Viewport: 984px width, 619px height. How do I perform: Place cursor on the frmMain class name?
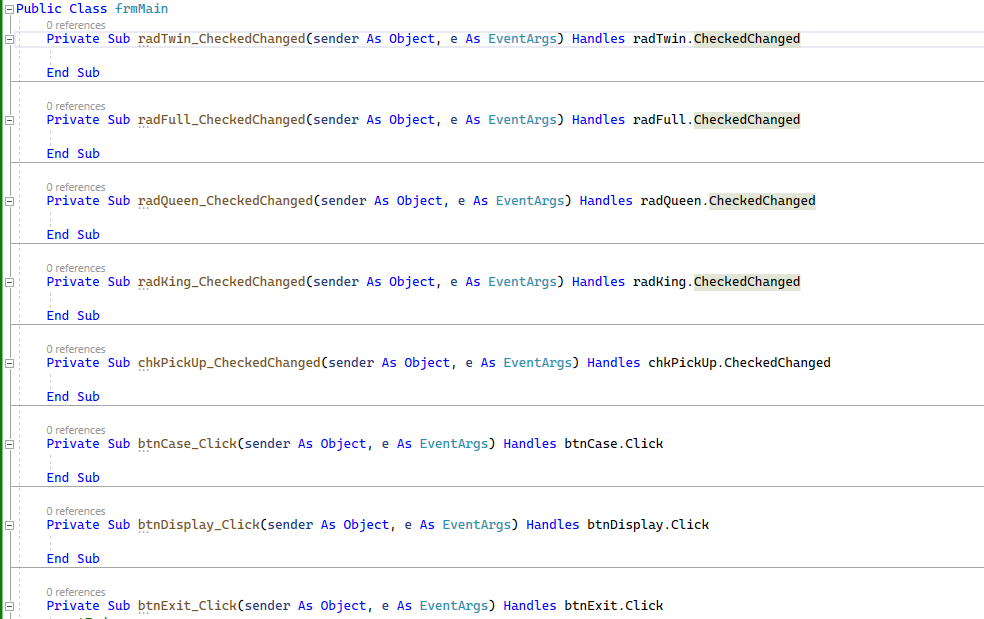[140, 8]
